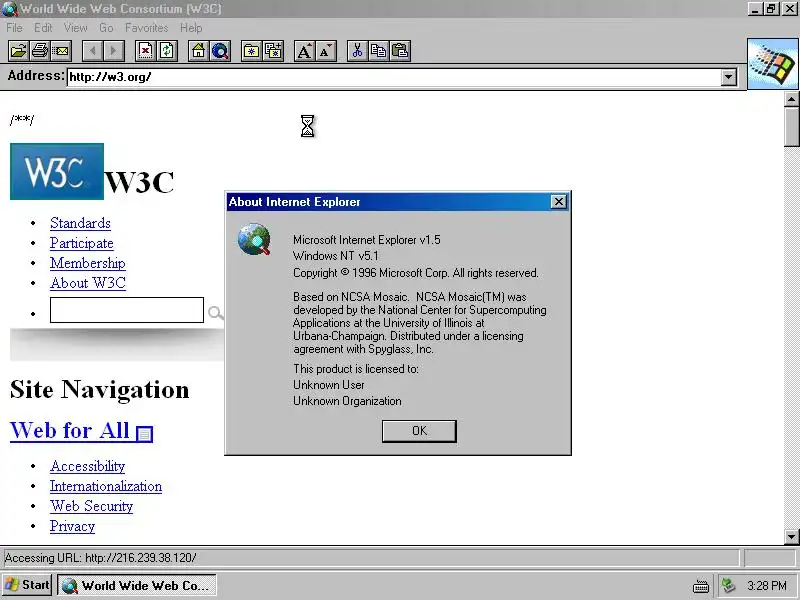Click the Windows flag logo animation

(773, 64)
